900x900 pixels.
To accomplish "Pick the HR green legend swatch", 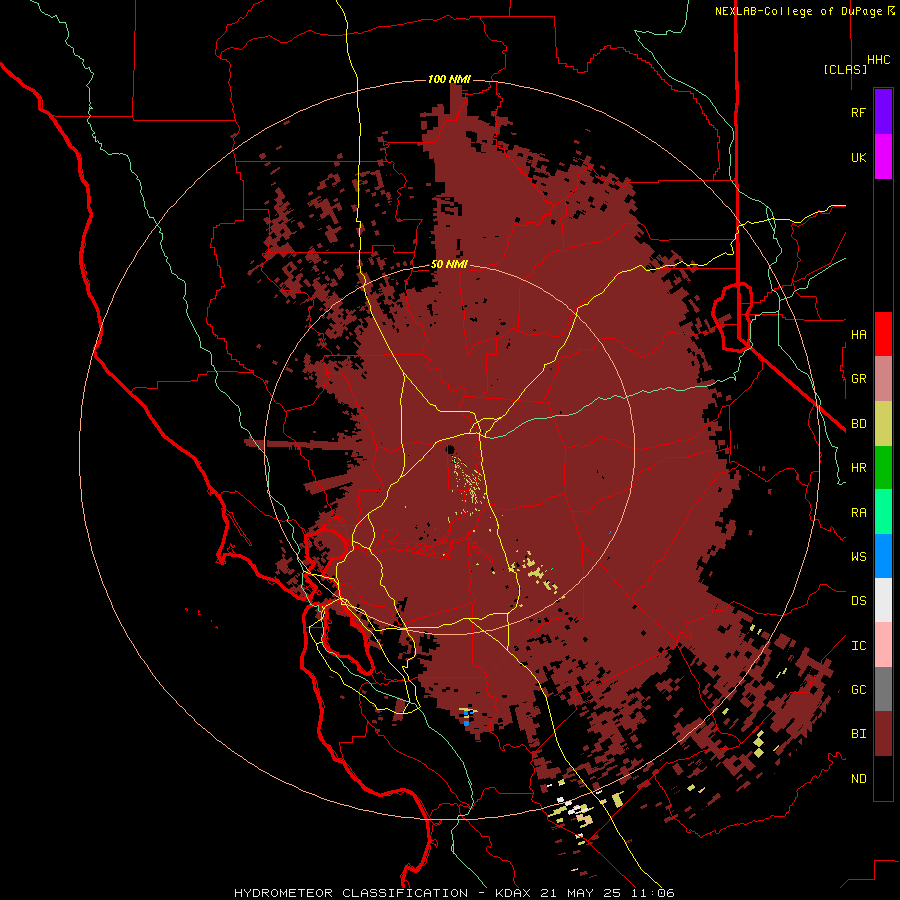I will (883, 468).
